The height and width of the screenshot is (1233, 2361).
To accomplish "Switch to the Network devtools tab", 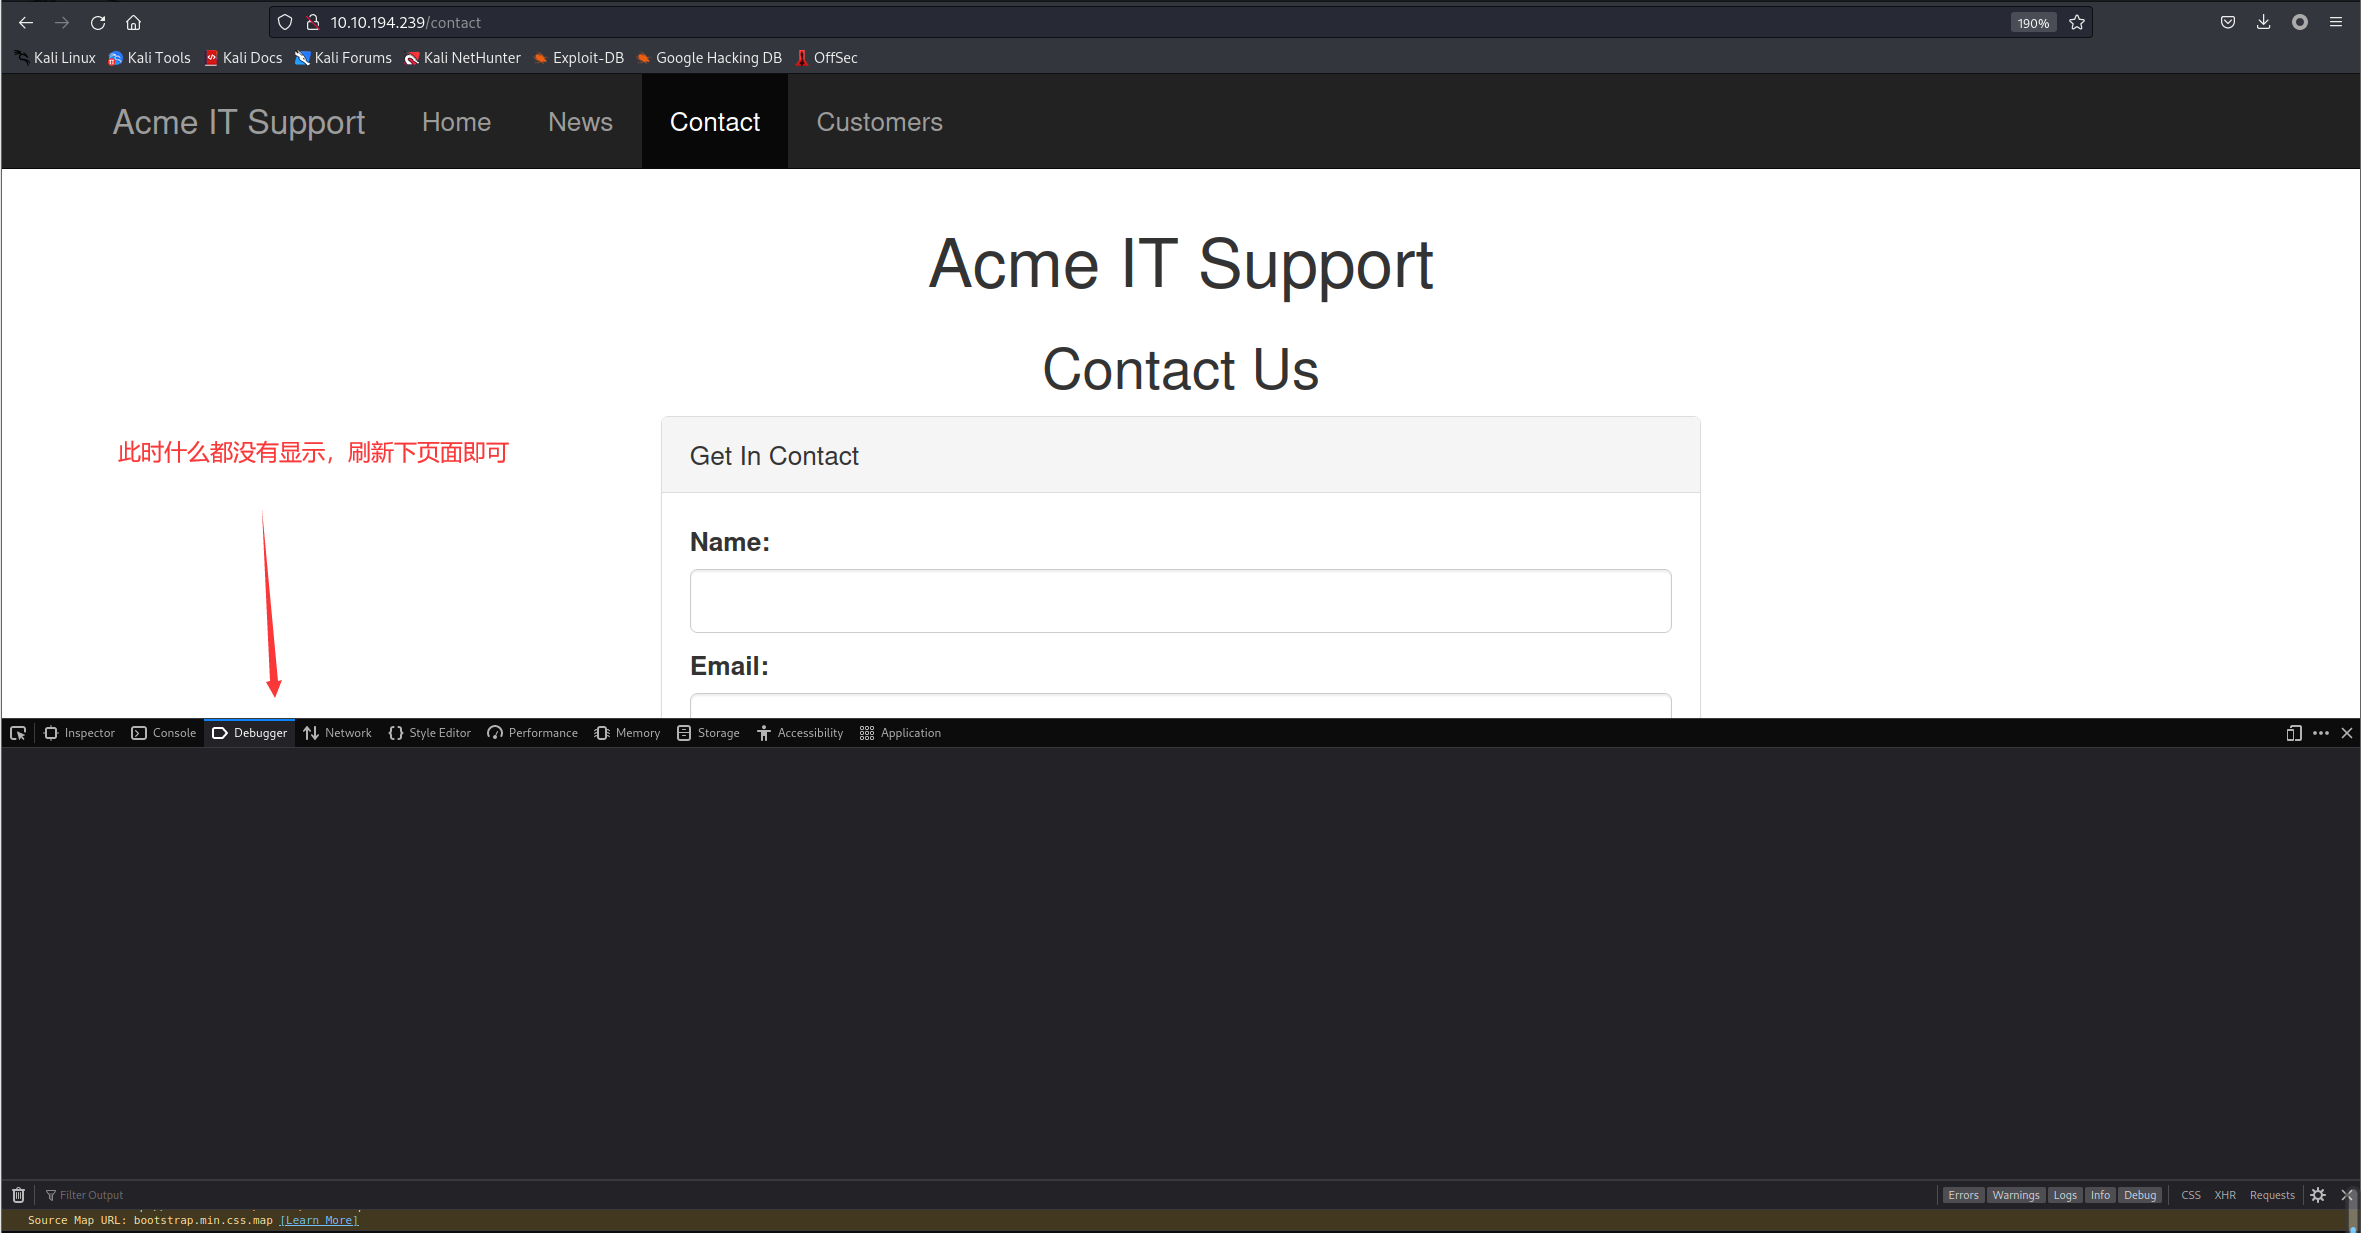I will click(338, 733).
